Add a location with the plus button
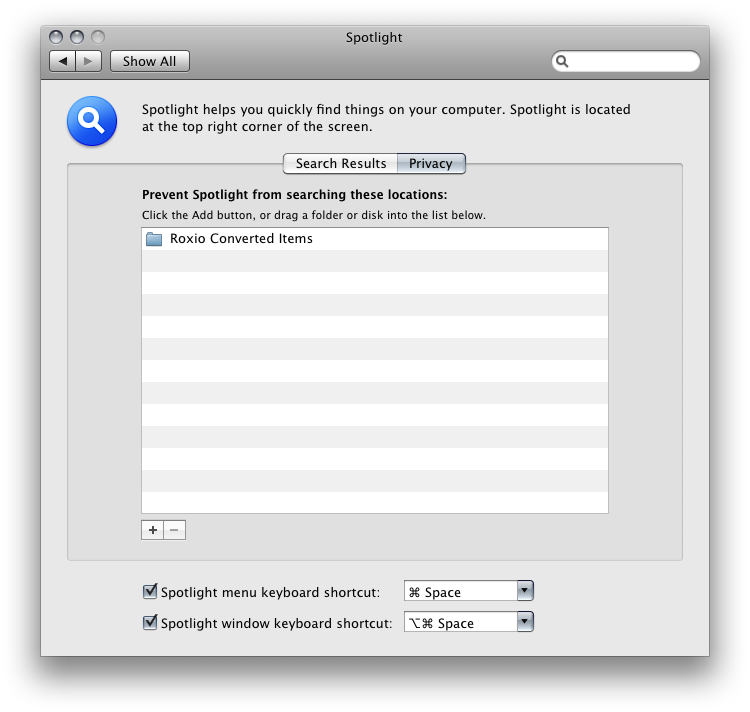The width and height of the screenshot is (750, 712). [153, 530]
